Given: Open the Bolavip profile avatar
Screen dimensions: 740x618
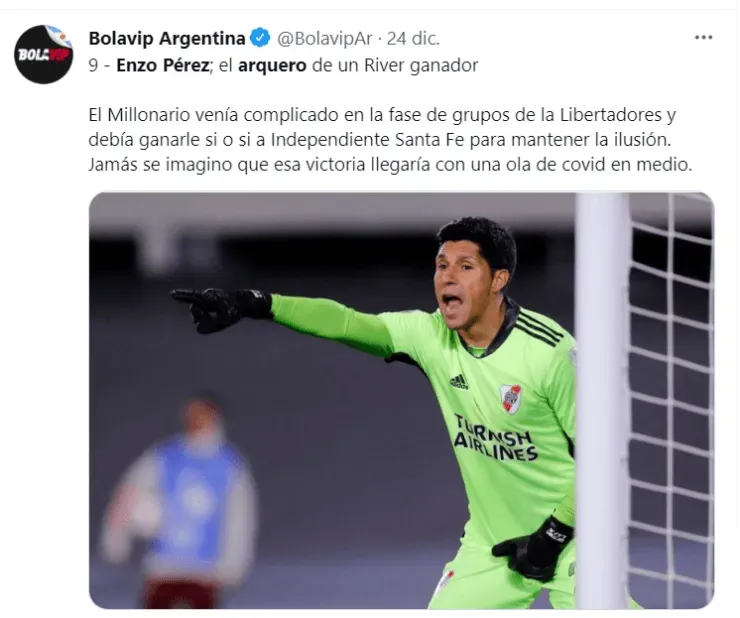Looking at the screenshot, I should (x=43, y=54).
